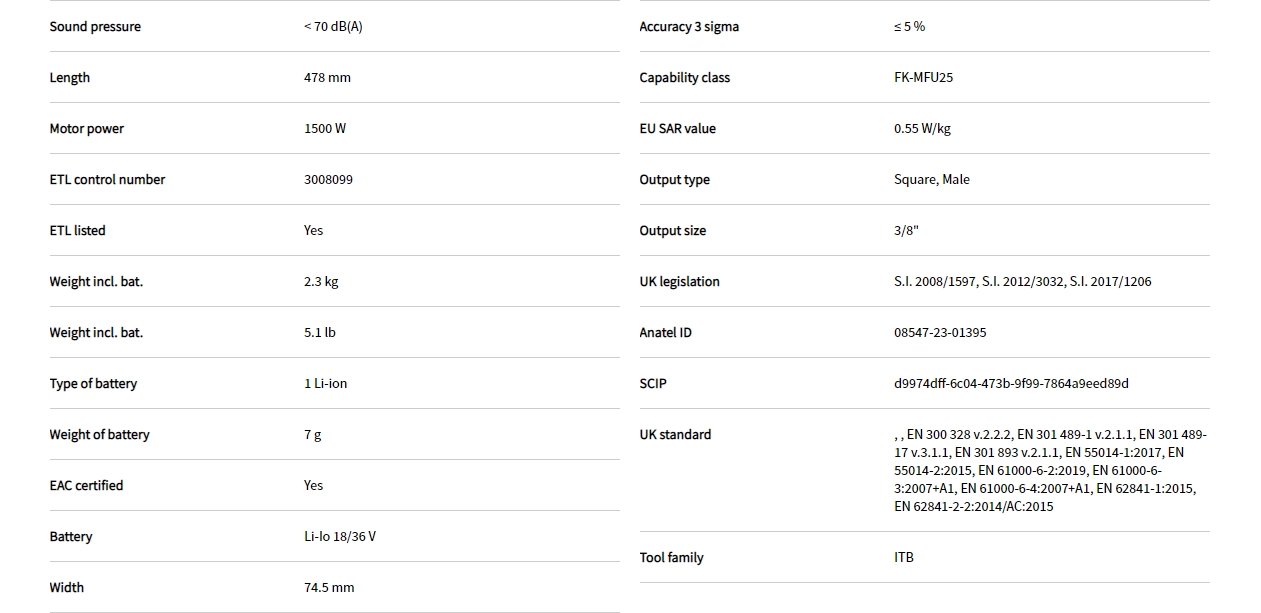Click the ITB tool family value
This screenshot has width=1261, height=613.
(903, 558)
